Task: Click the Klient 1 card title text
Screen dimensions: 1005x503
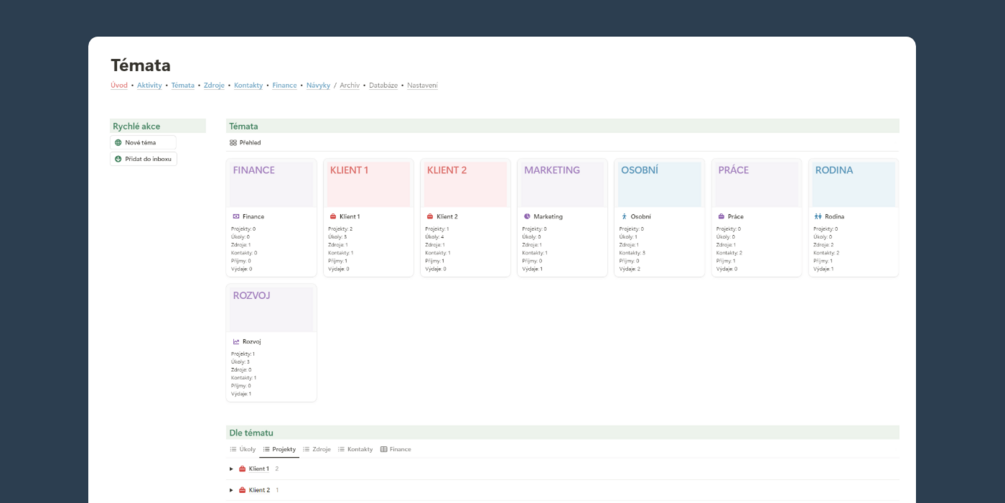Action: click(350, 217)
